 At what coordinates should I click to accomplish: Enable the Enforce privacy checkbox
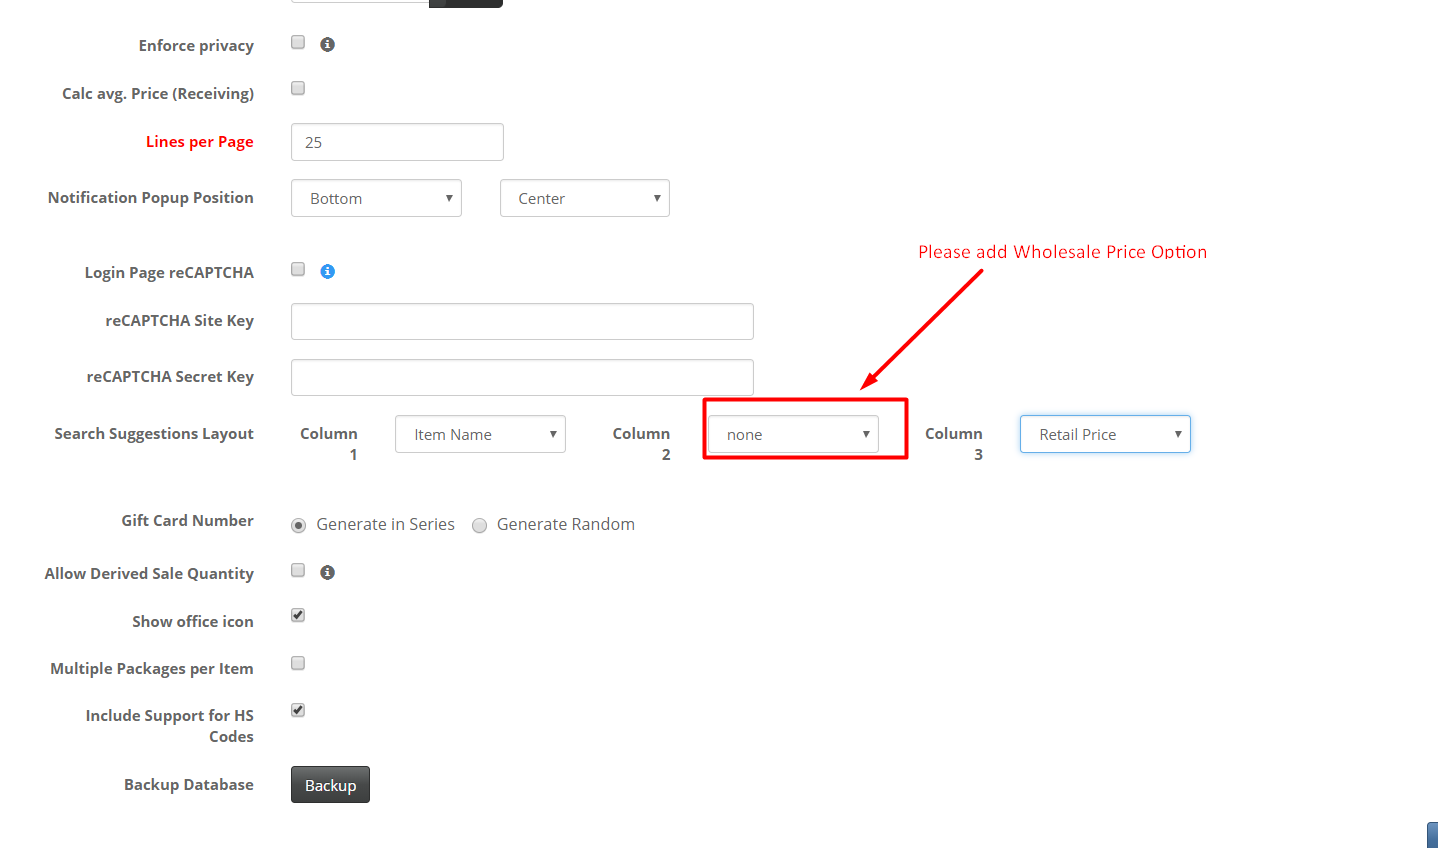coord(297,41)
